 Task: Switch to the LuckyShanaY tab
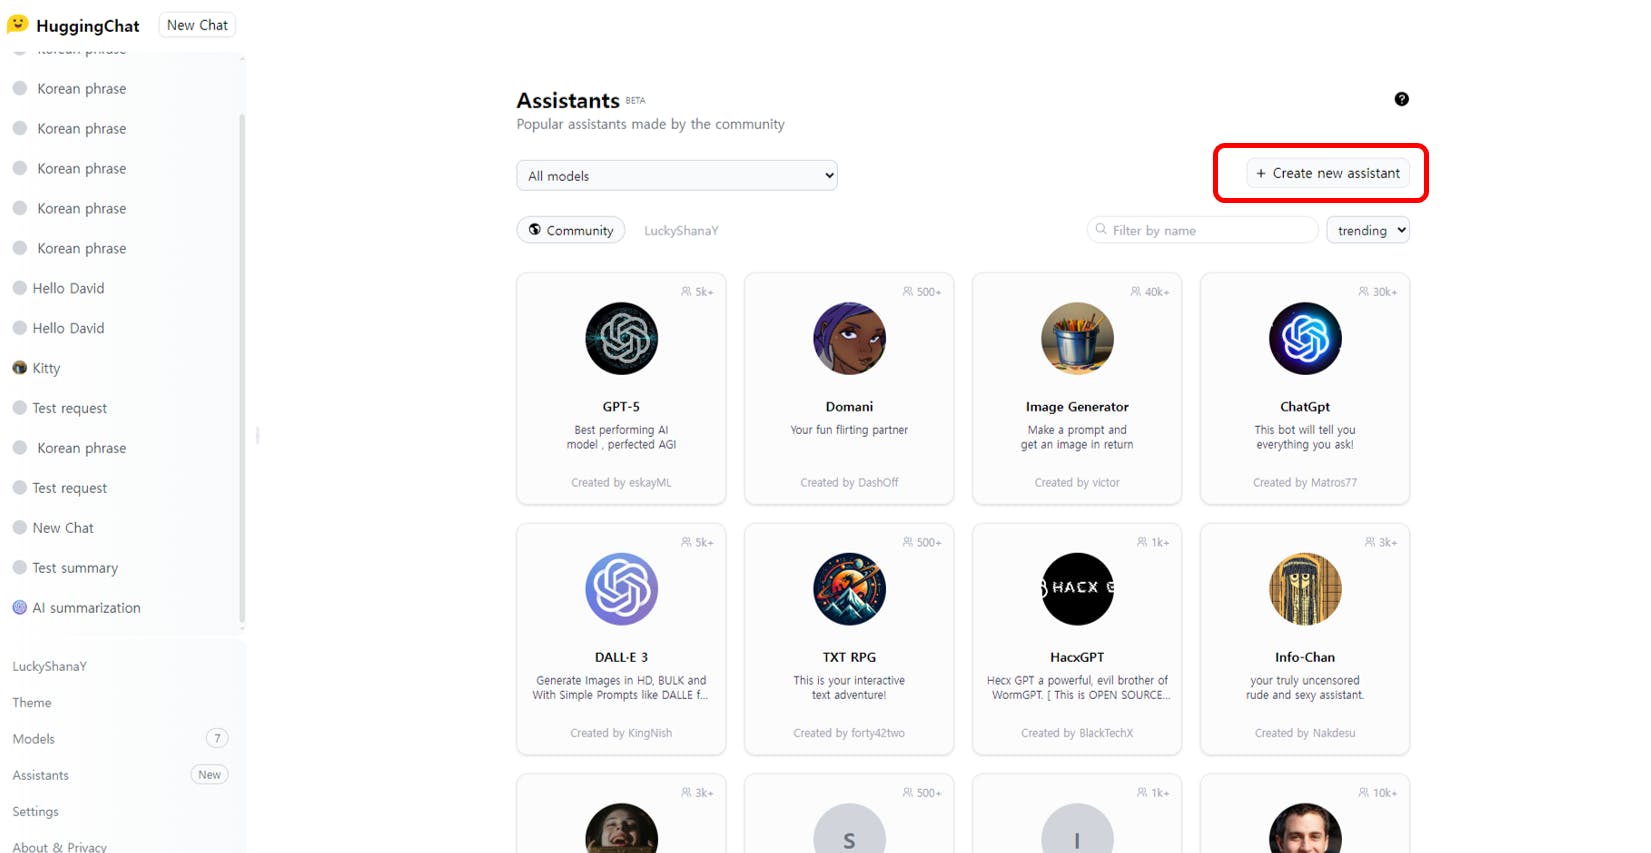click(x=681, y=231)
